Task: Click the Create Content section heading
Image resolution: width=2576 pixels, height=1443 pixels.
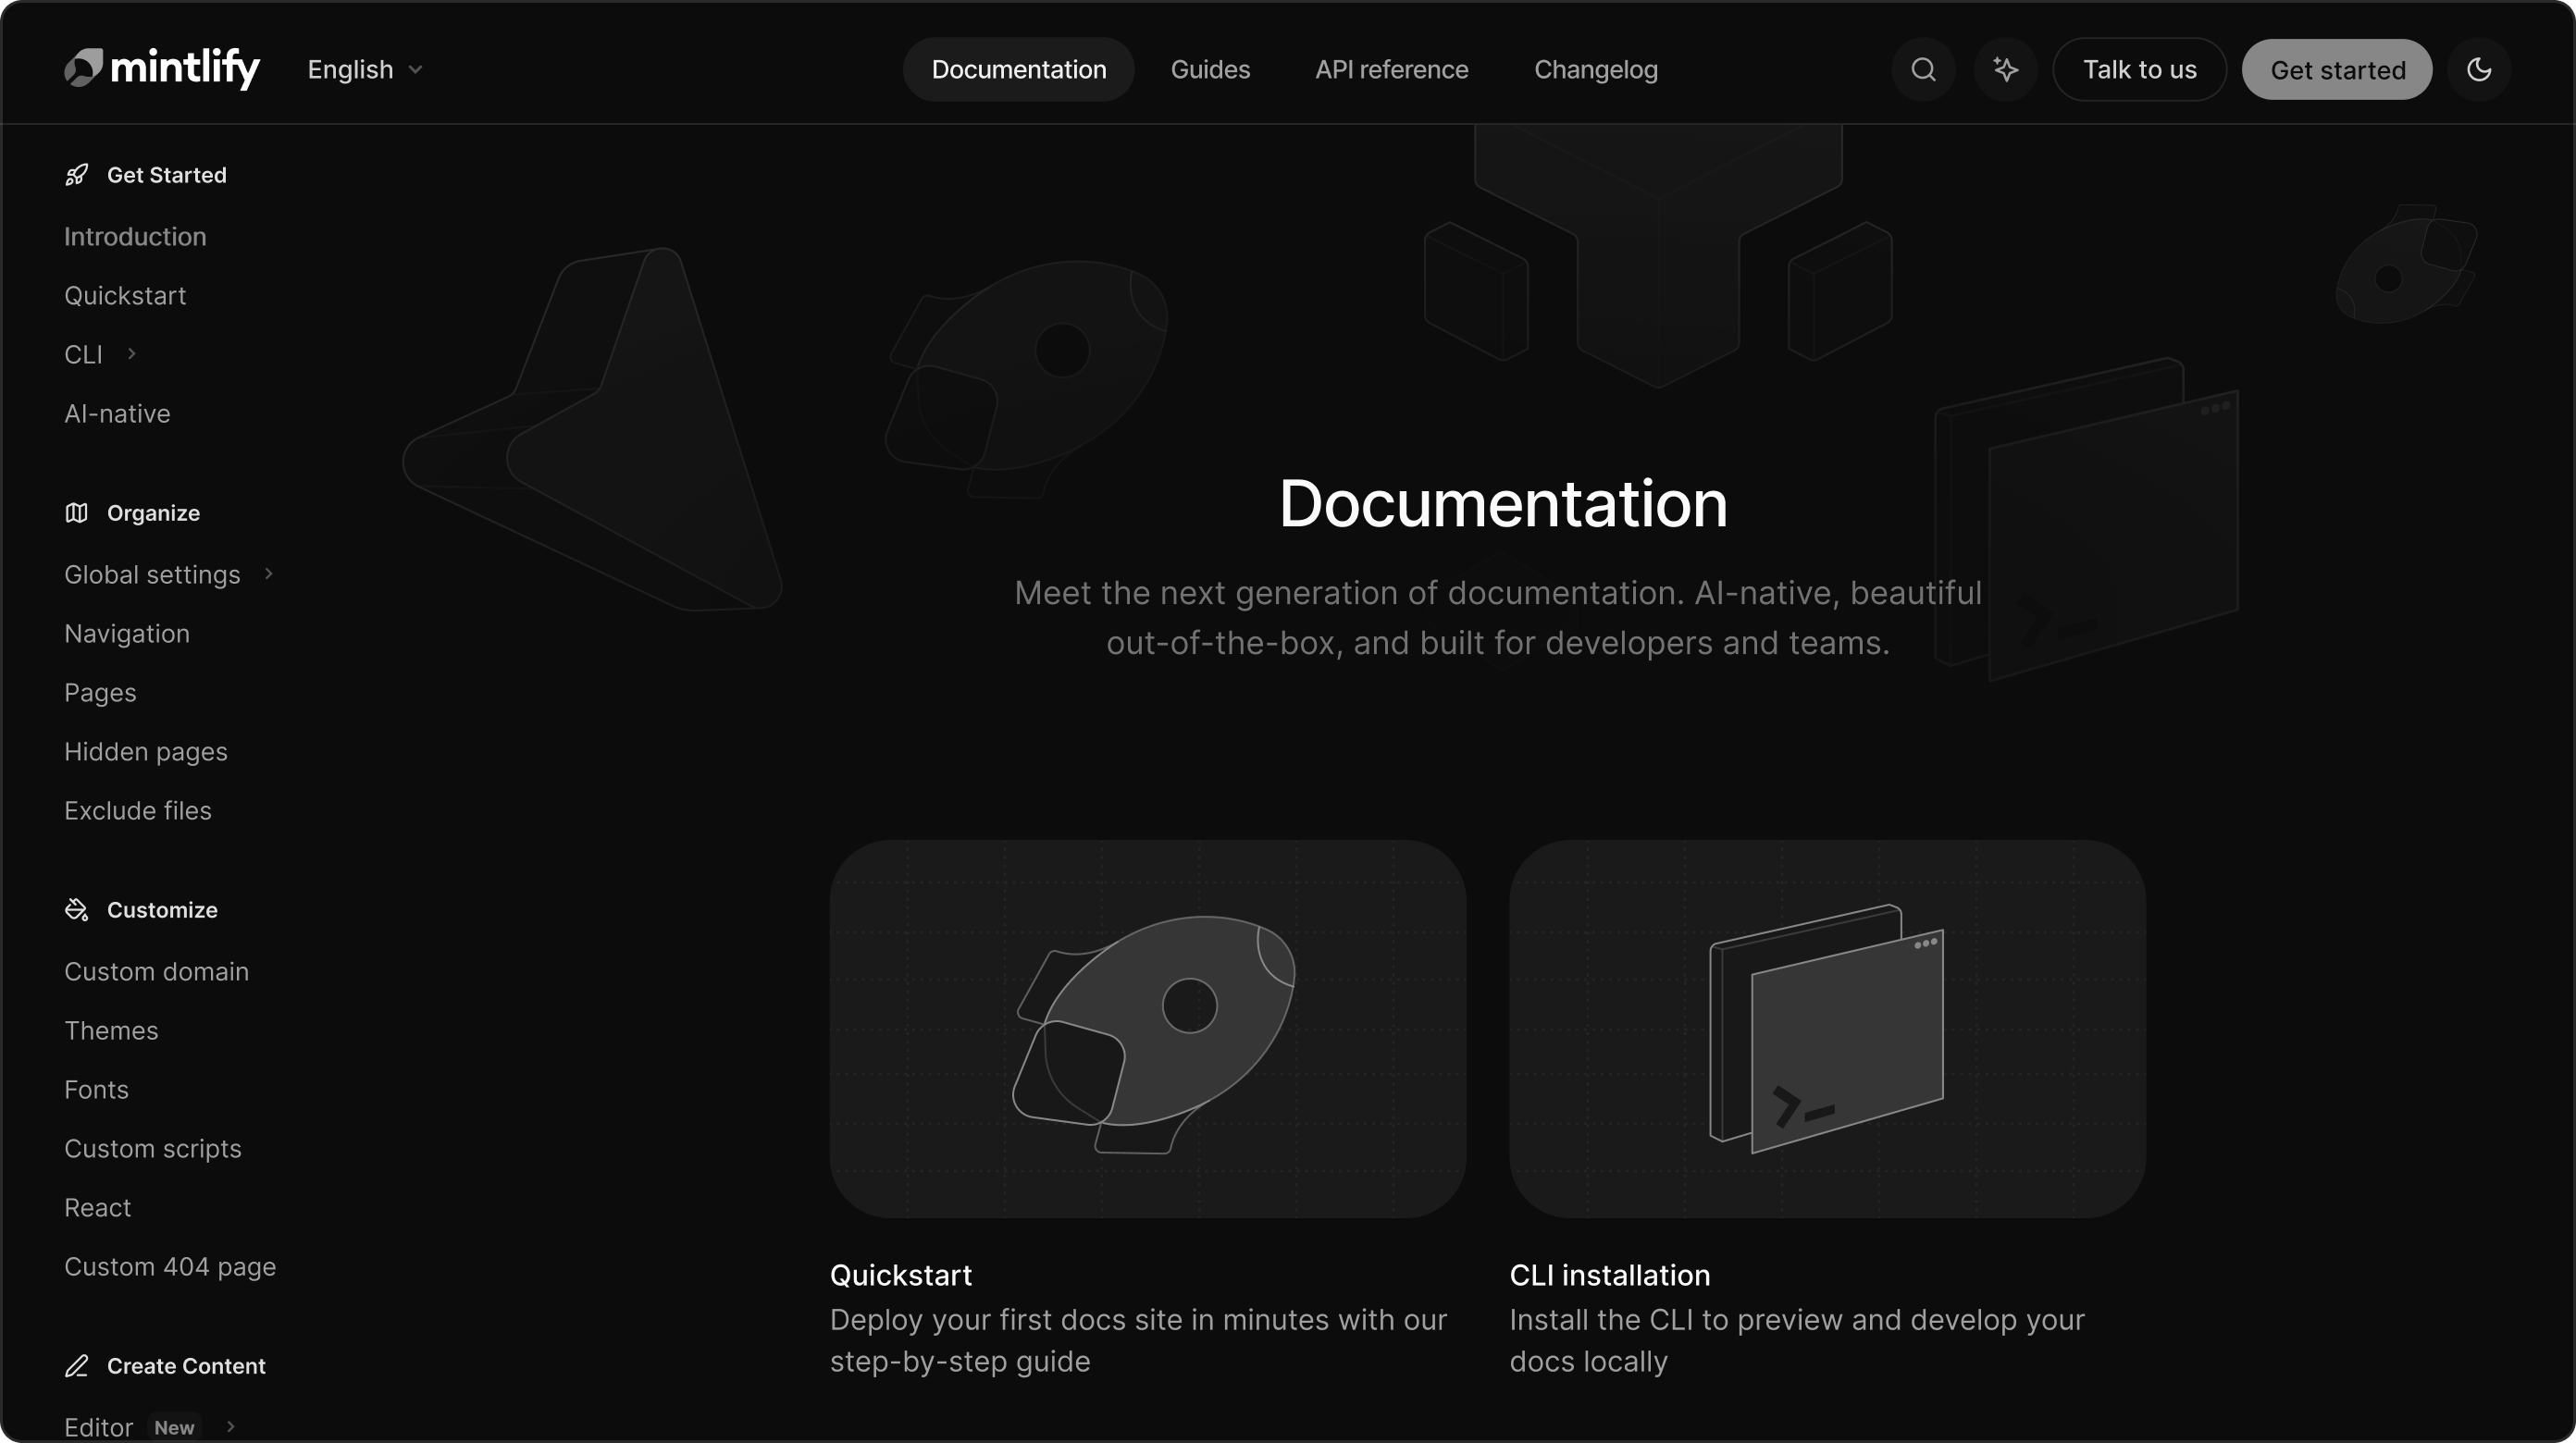Action: coord(186,1366)
